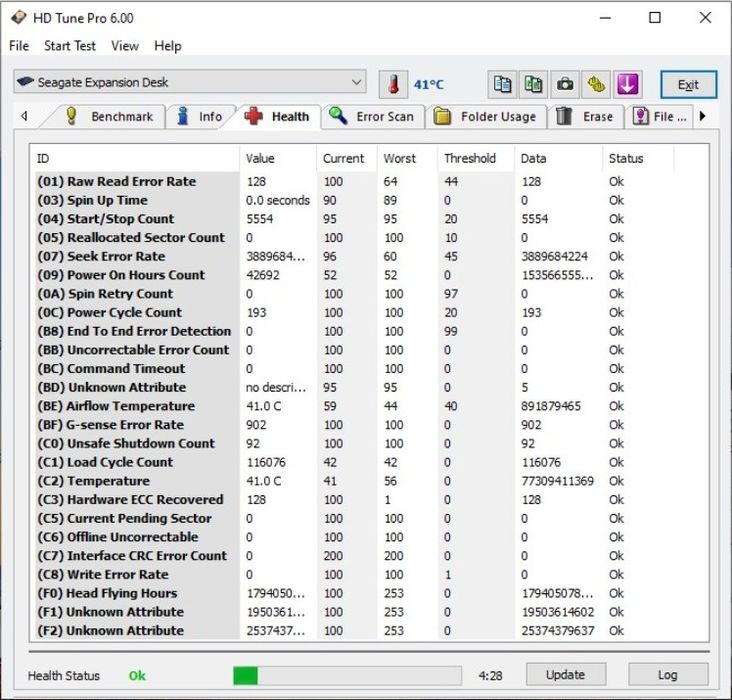This screenshot has height=700, width=732.
Task: Click the thermometer temperature icon
Action: tap(393, 85)
